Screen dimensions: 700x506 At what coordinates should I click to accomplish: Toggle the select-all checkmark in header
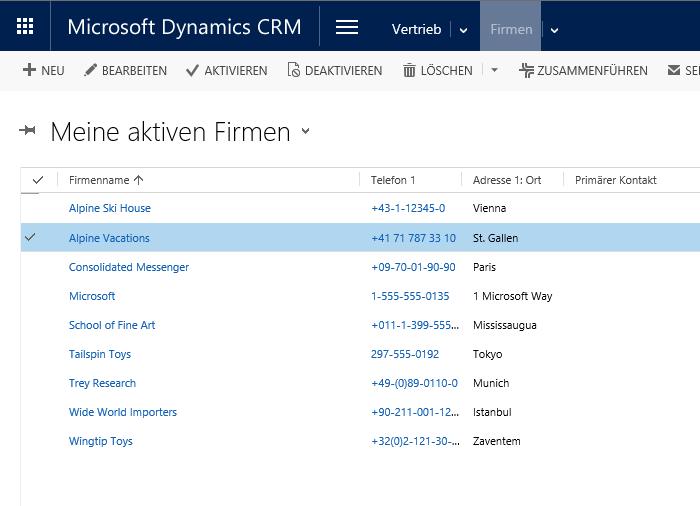pyautogui.click(x=38, y=180)
